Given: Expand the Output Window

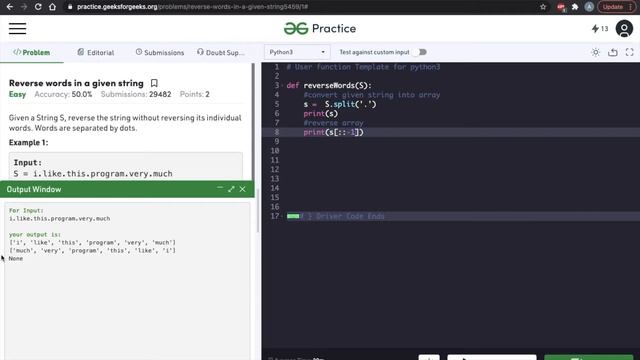Looking at the screenshot, I should tap(231, 189).
